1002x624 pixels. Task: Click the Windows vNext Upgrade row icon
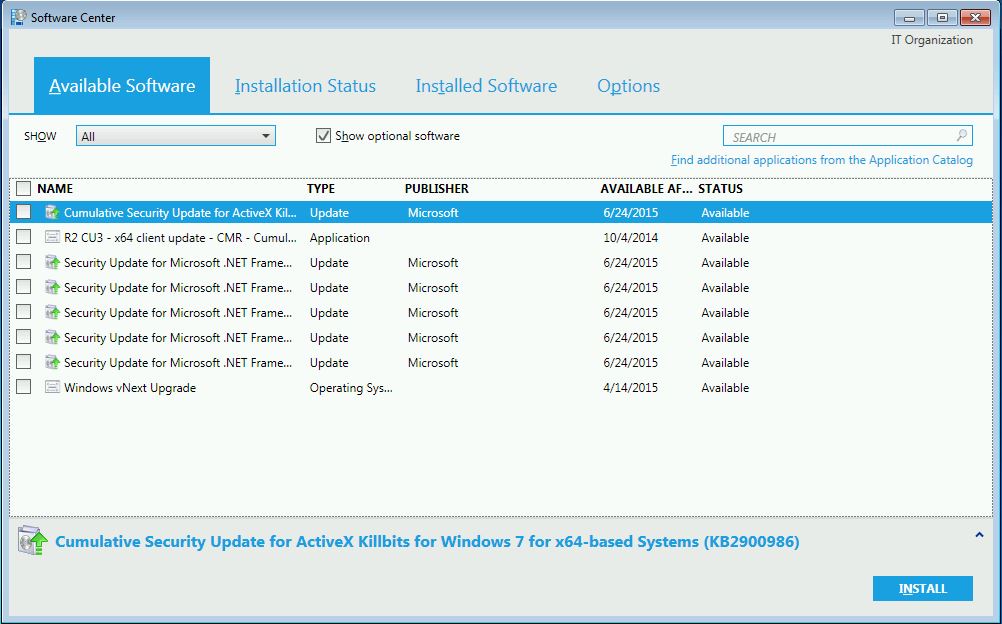[x=52, y=388]
